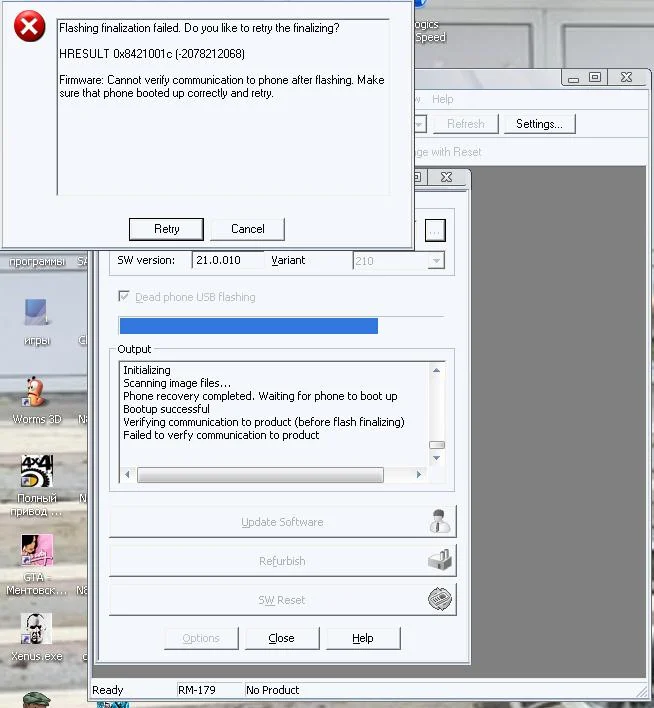Open the Help menu in main window
The width and height of the screenshot is (654, 708).
click(442, 99)
